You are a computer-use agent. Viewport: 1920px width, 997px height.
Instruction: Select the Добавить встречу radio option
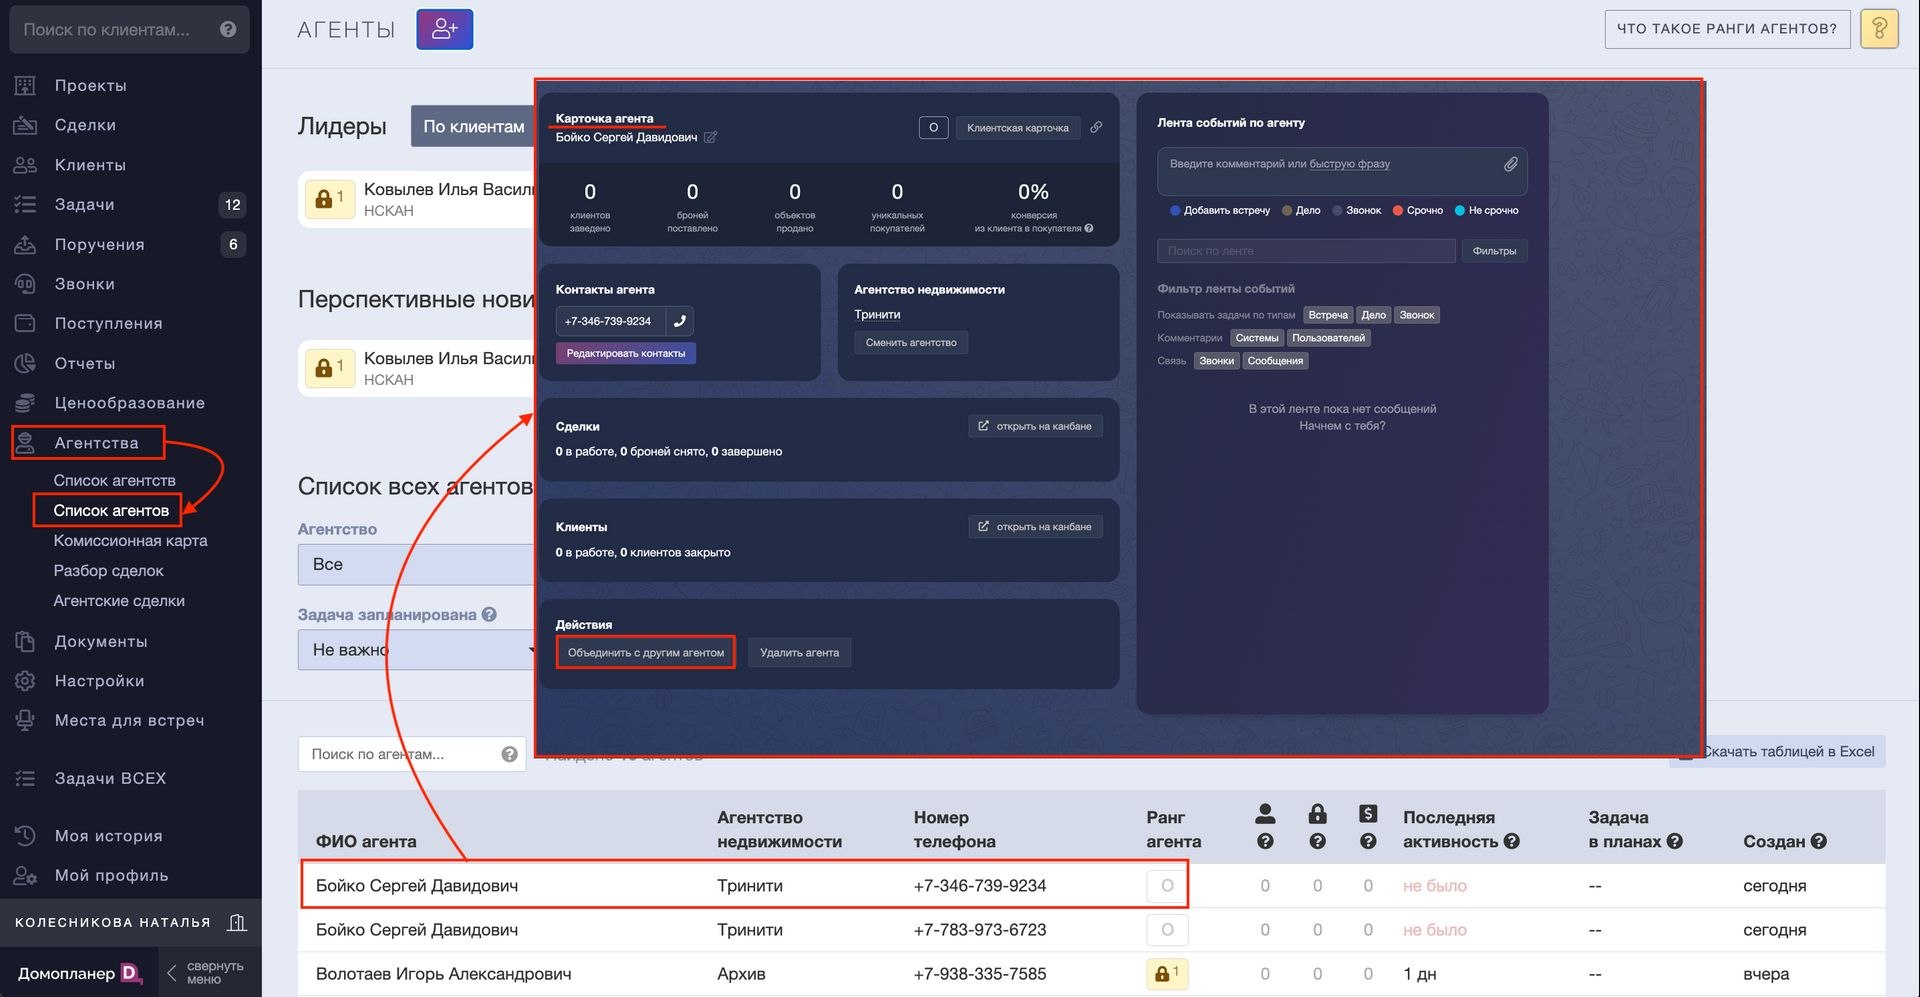click(x=1176, y=211)
